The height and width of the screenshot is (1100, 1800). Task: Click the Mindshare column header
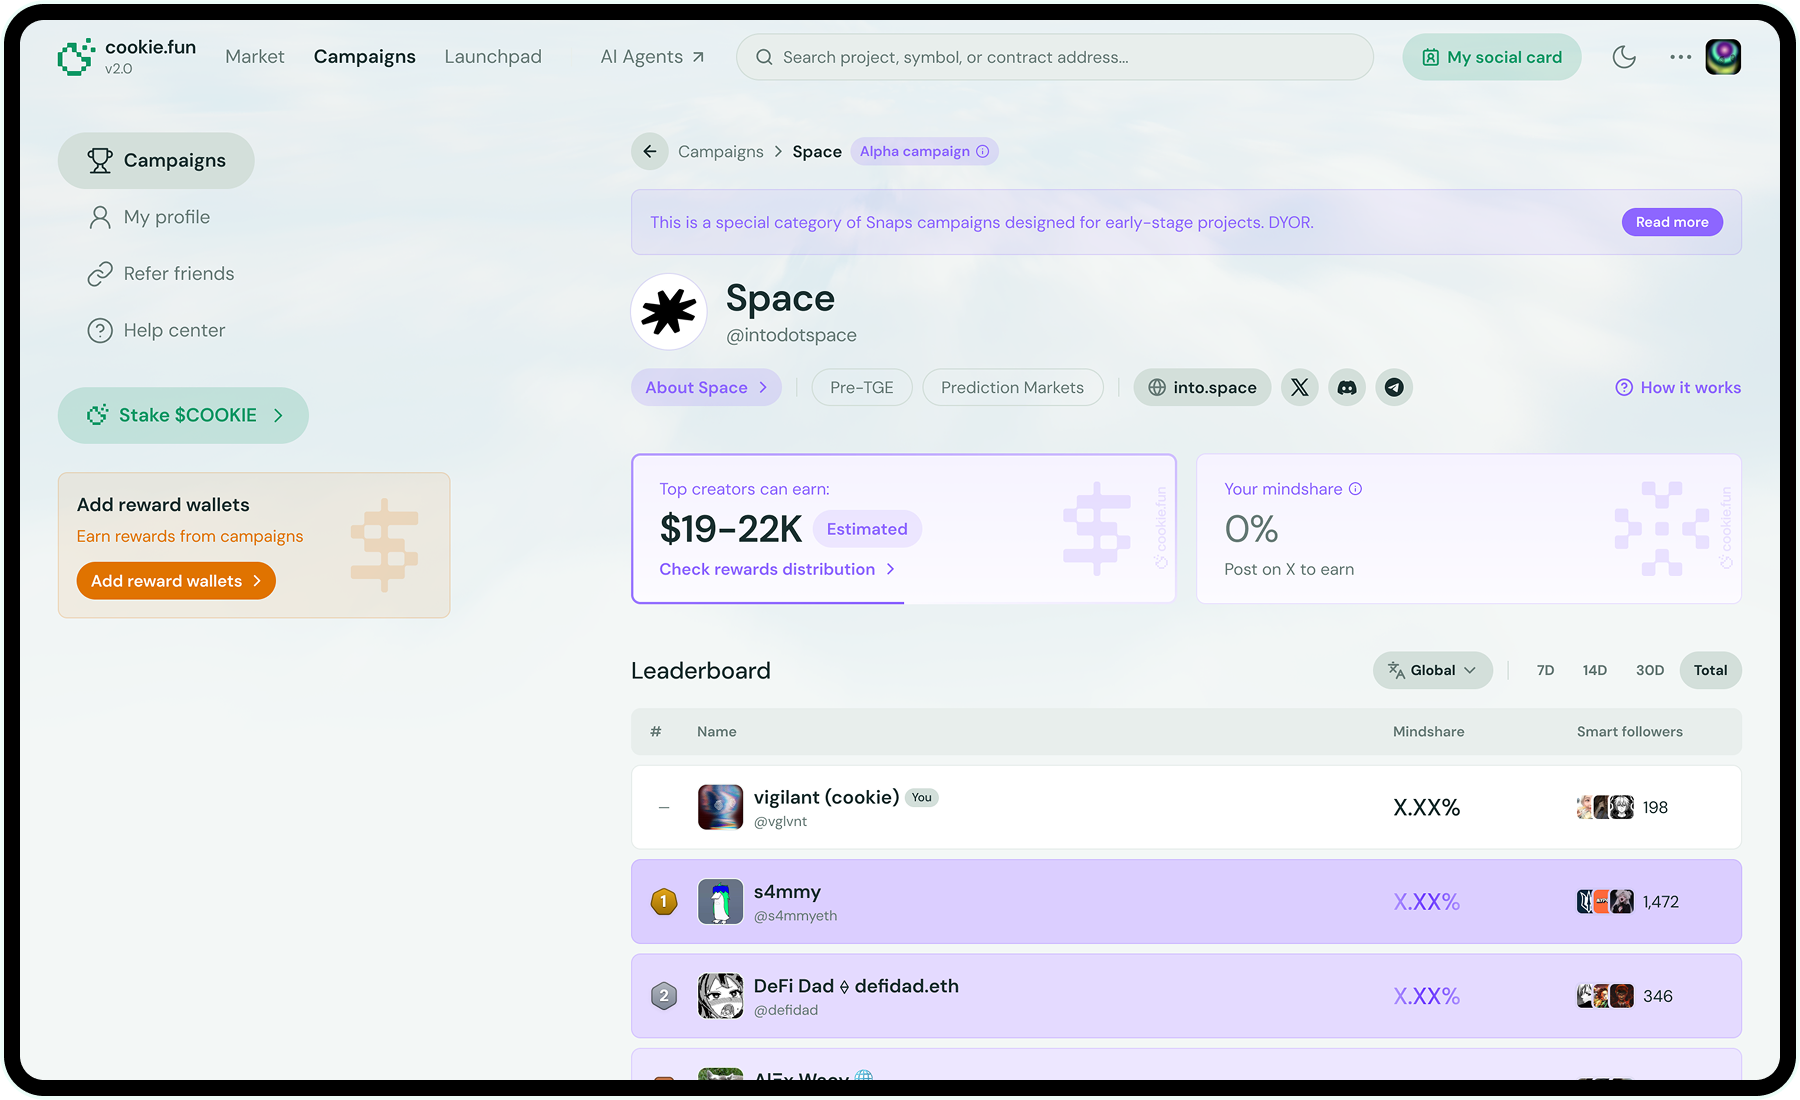pos(1428,732)
